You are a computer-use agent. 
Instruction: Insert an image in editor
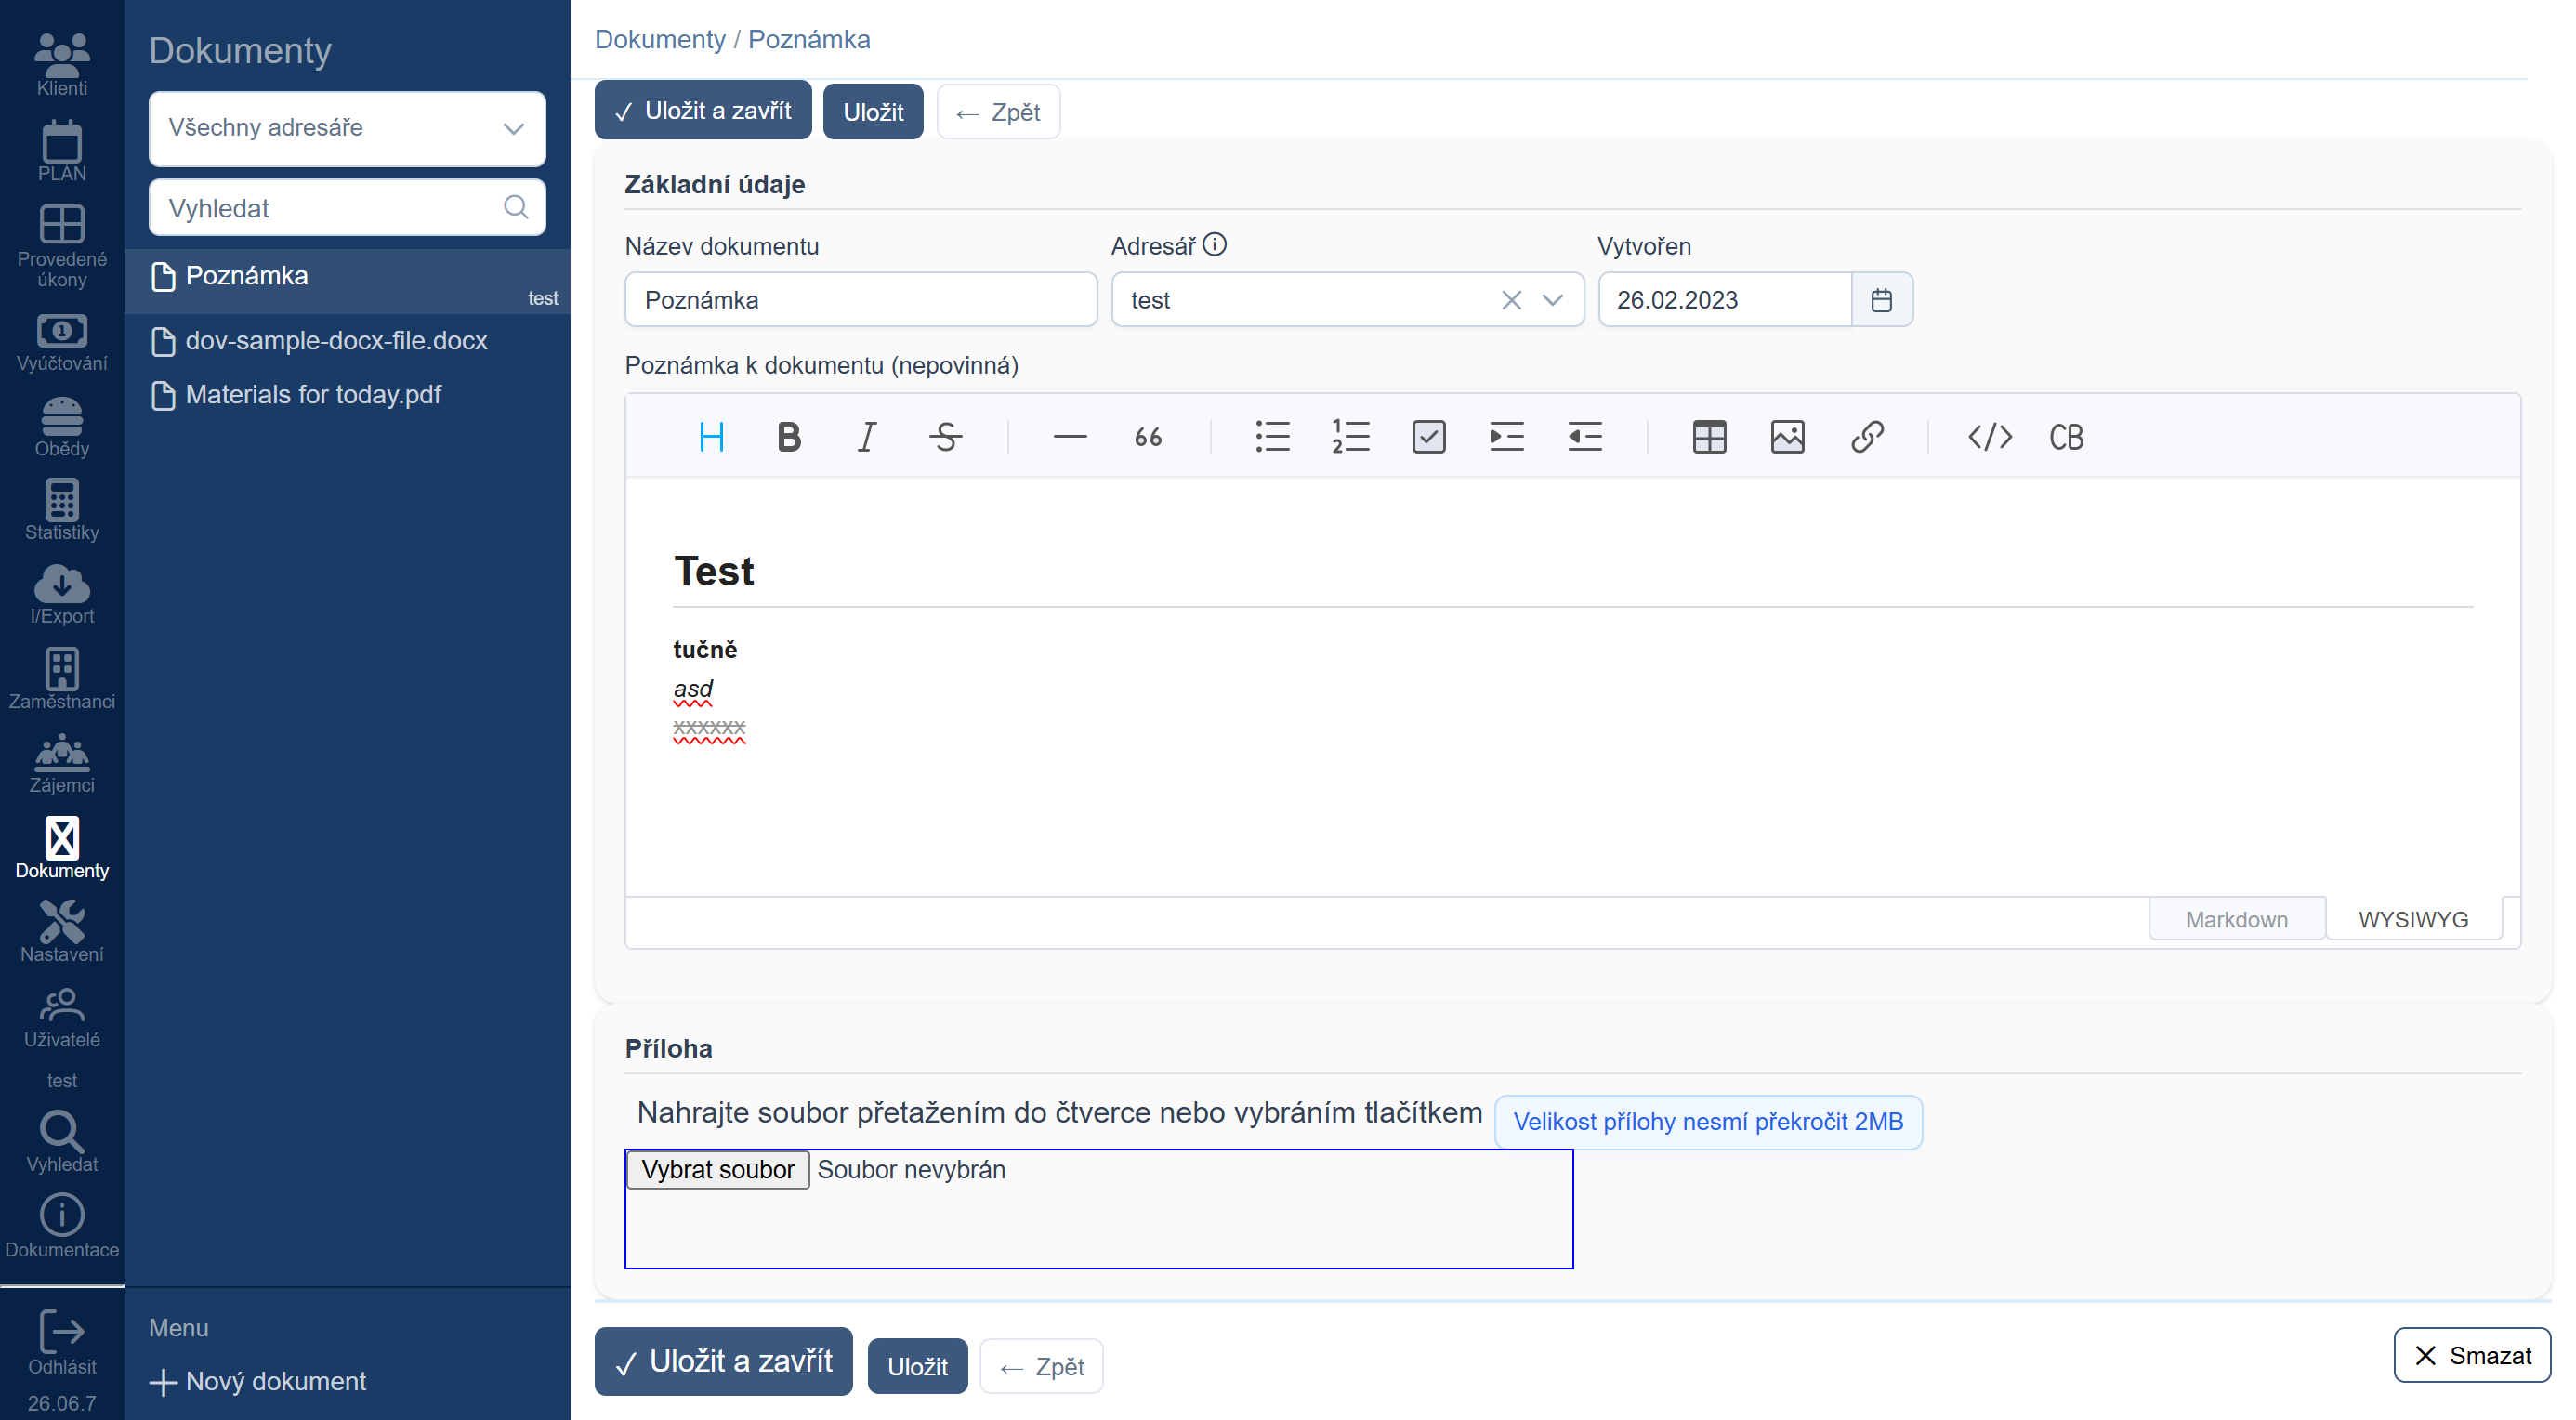[1788, 437]
